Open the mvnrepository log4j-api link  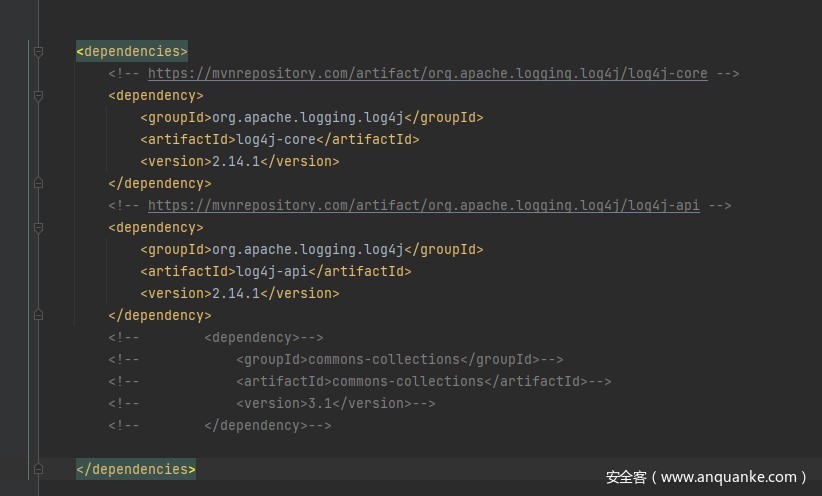[x=423, y=206]
